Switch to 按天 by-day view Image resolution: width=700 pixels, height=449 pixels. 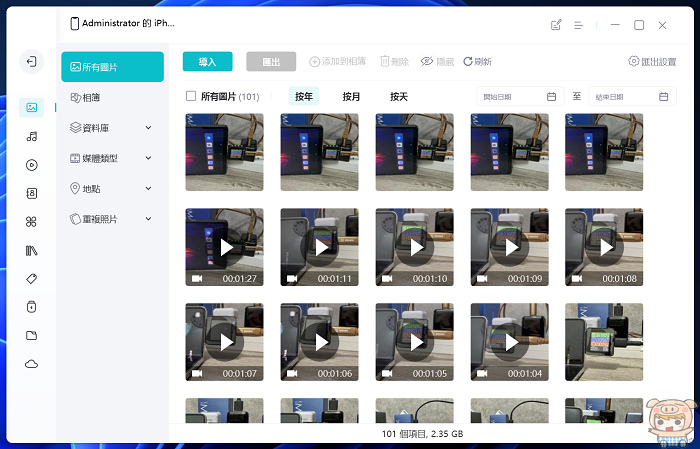(399, 96)
